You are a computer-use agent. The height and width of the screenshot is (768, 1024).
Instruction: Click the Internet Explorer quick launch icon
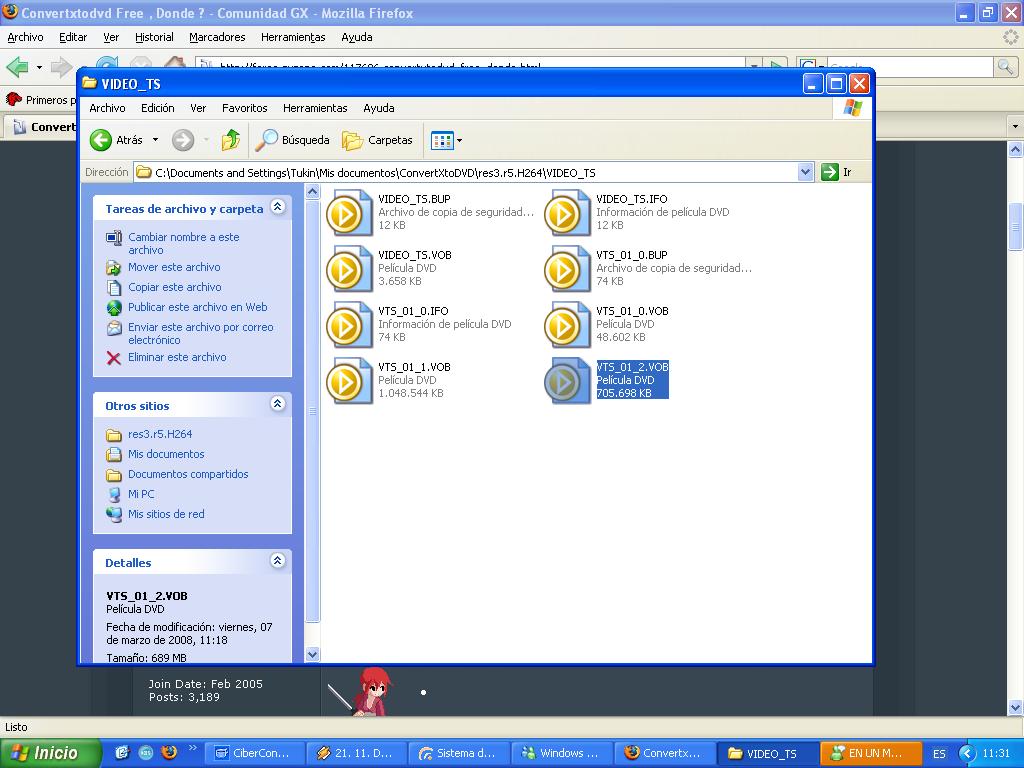(x=122, y=752)
